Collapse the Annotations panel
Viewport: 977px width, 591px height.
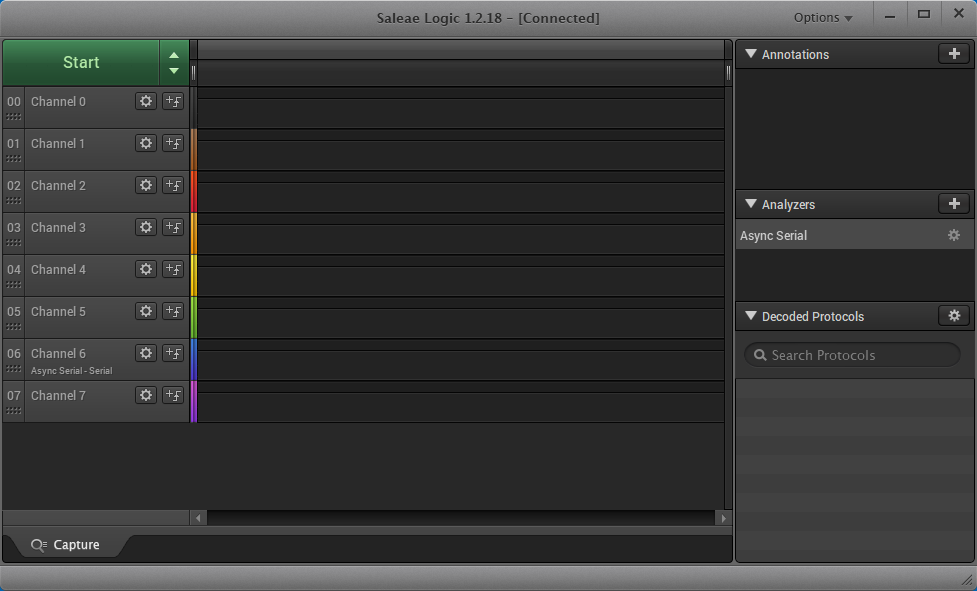[751, 54]
